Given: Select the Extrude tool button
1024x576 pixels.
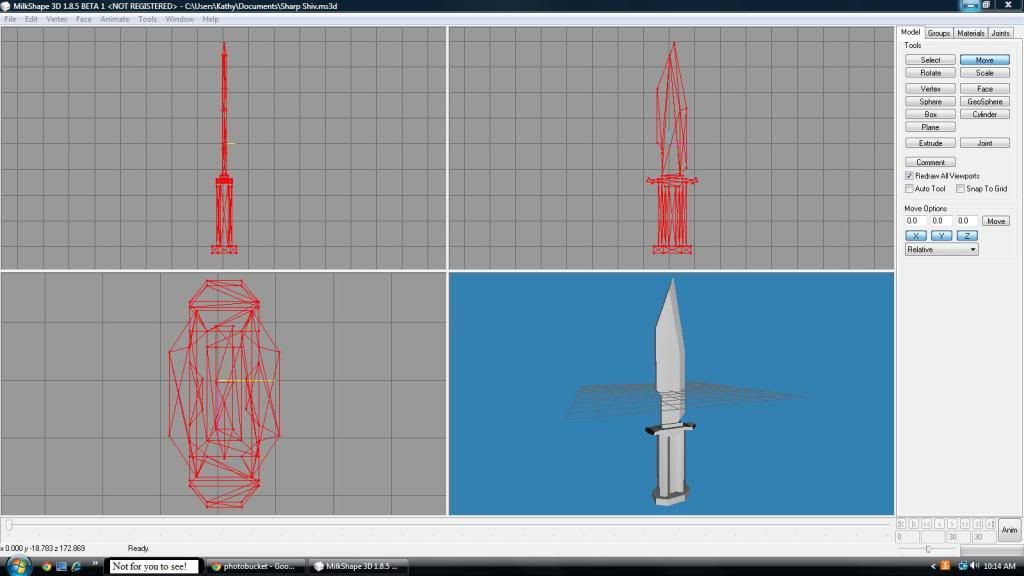Looking at the screenshot, I should pyautogui.click(x=930, y=143).
